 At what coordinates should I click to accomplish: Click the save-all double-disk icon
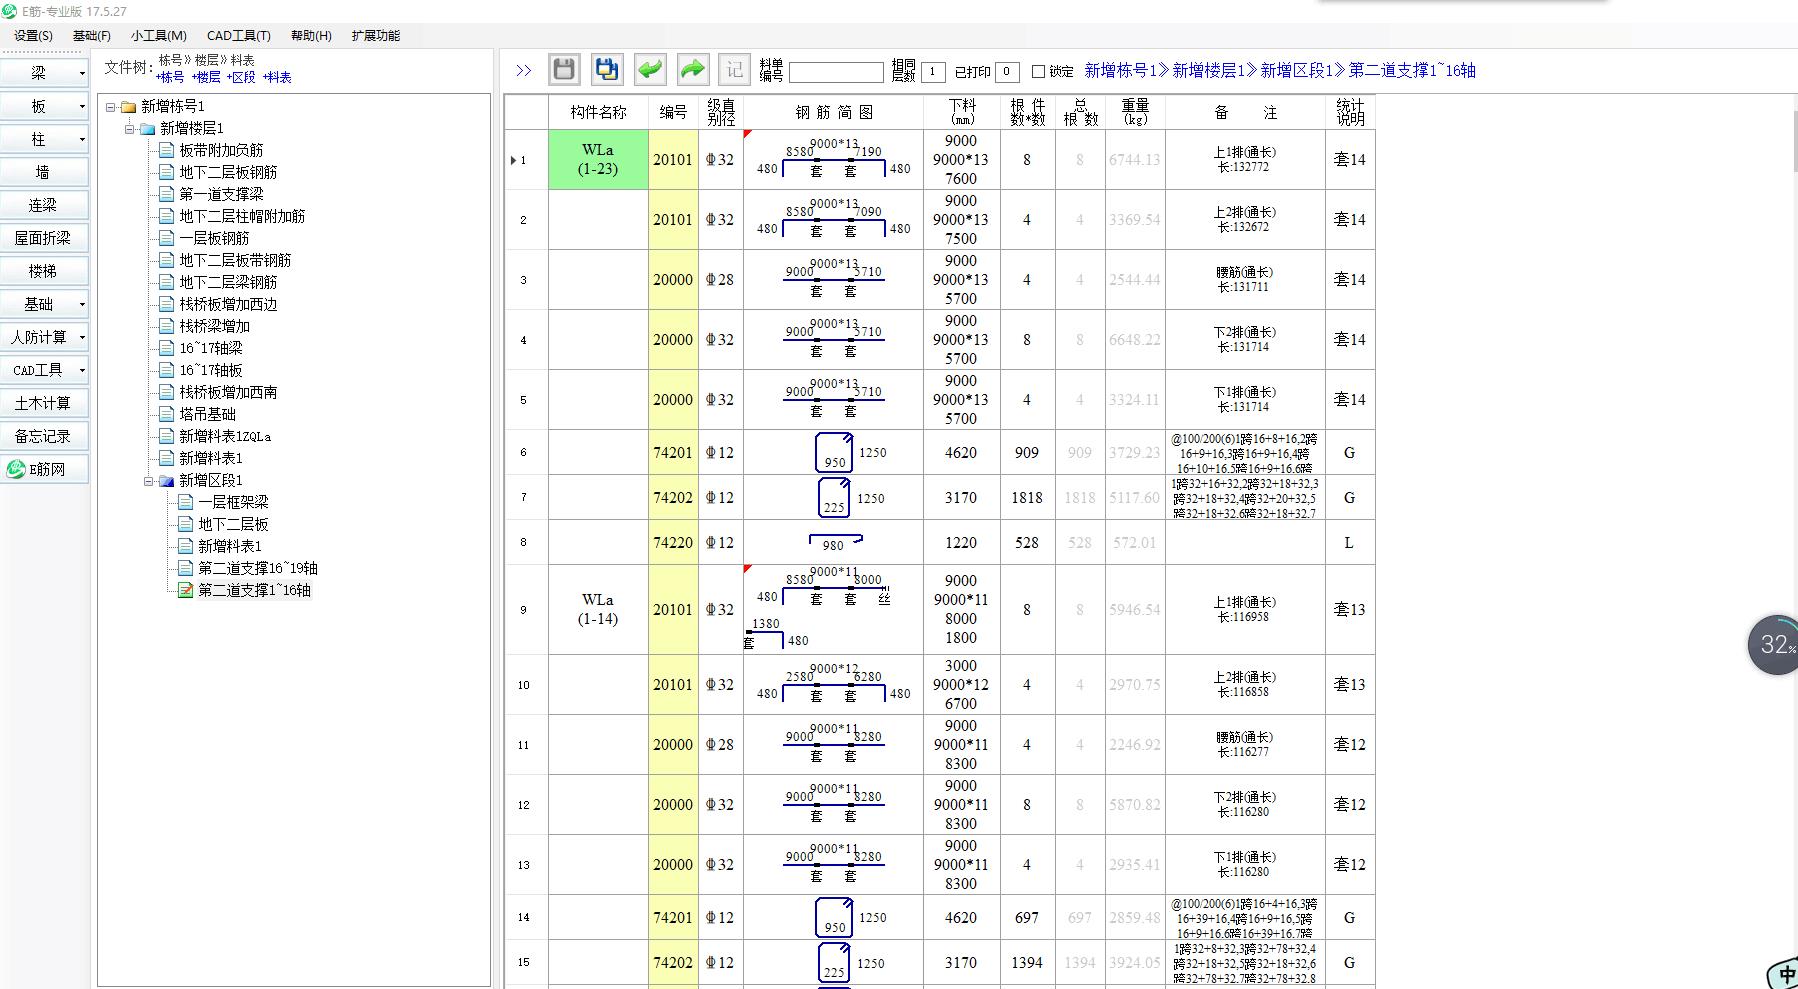click(x=607, y=70)
